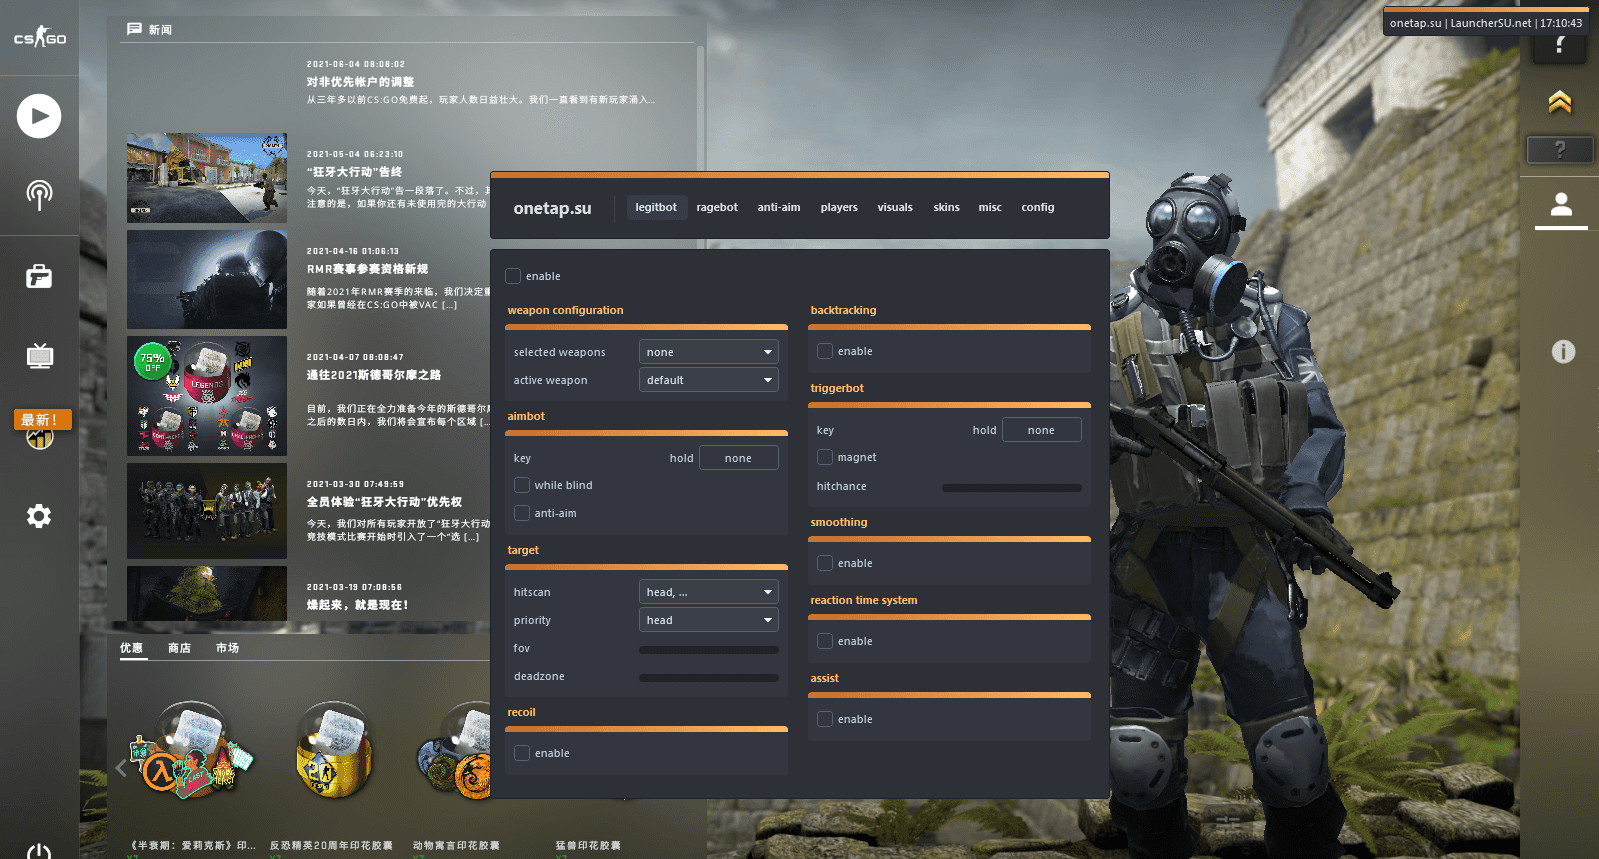Switch to the legitbot tab
This screenshot has width=1599, height=859.
[656, 207]
